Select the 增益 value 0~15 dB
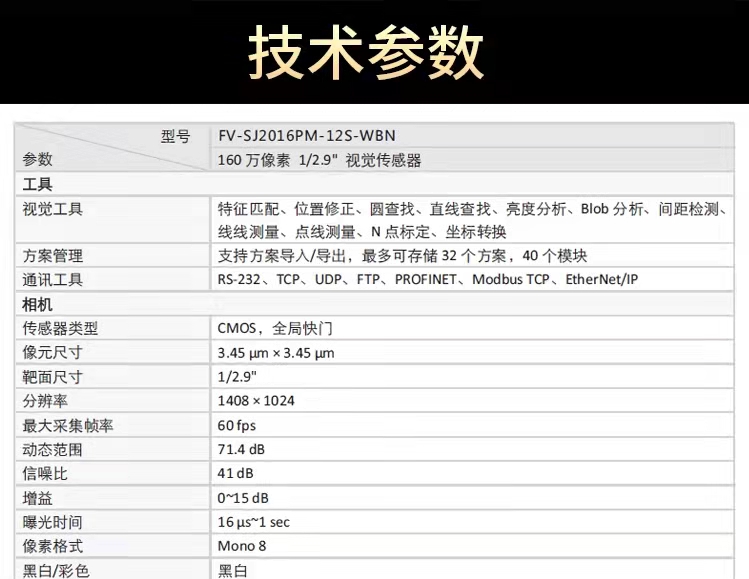 pos(243,498)
